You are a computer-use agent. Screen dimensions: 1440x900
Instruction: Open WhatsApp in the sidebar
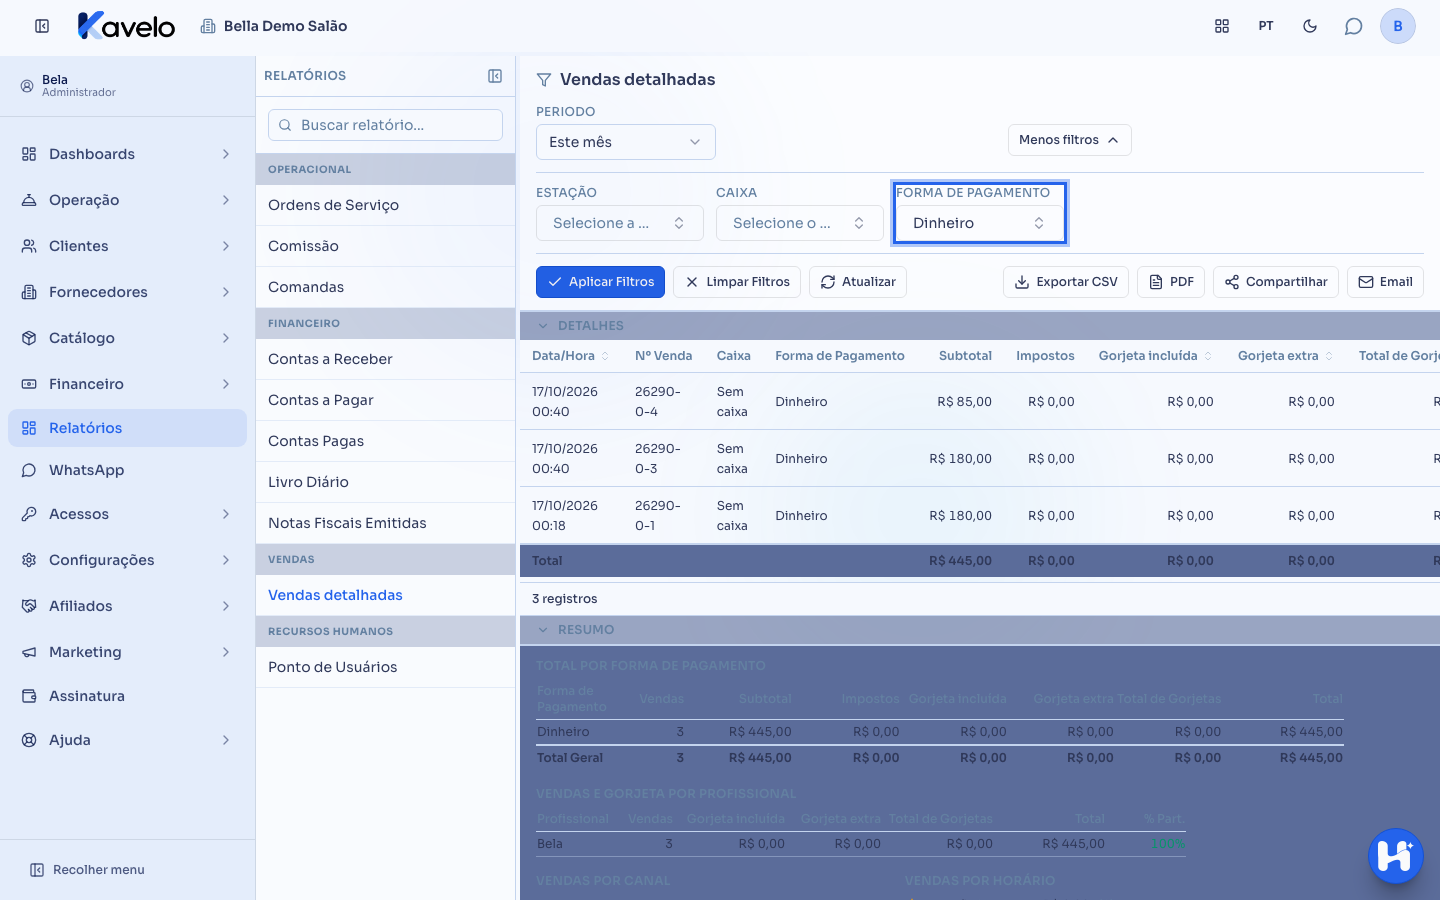click(x=127, y=470)
